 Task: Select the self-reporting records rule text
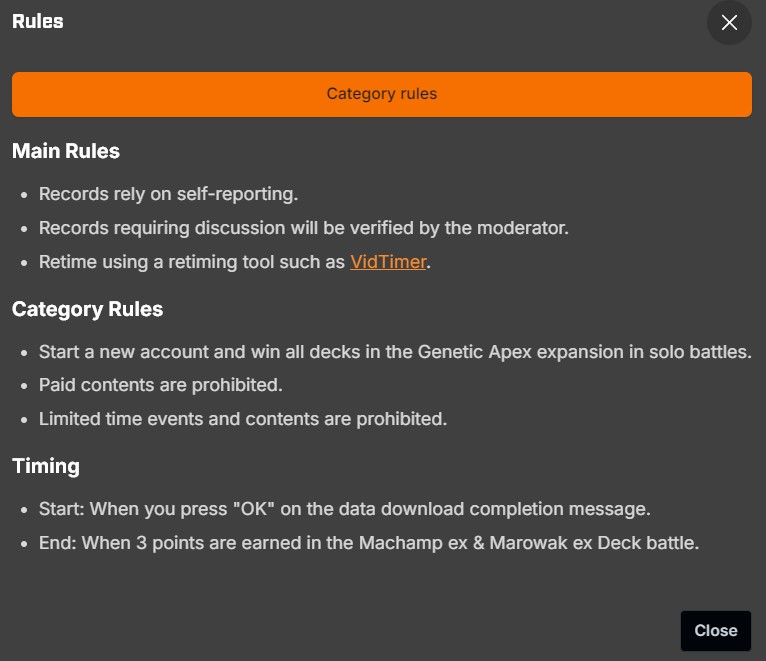tap(168, 194)
